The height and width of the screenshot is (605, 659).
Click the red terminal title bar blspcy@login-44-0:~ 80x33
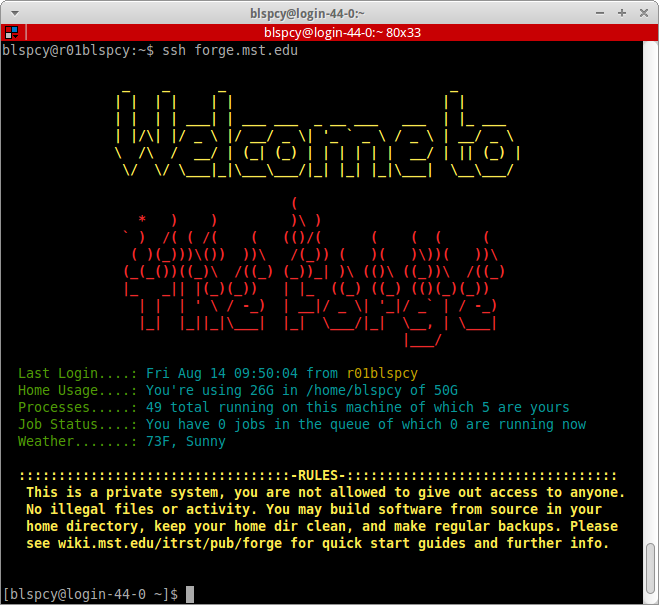342,32
